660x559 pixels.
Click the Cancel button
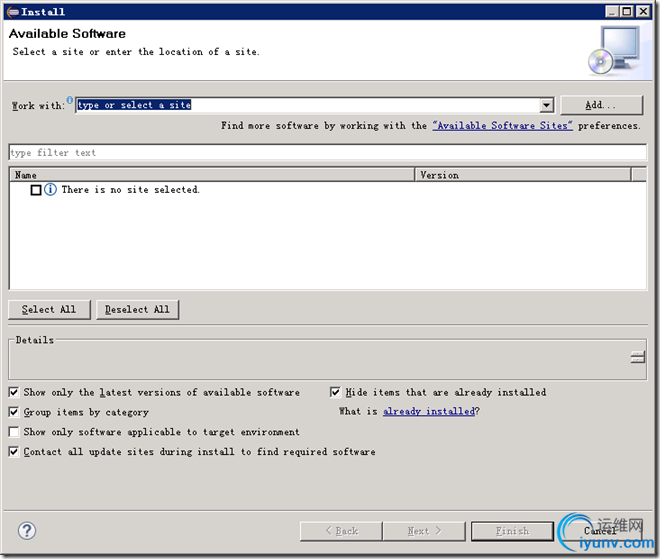tap(601, 531)
